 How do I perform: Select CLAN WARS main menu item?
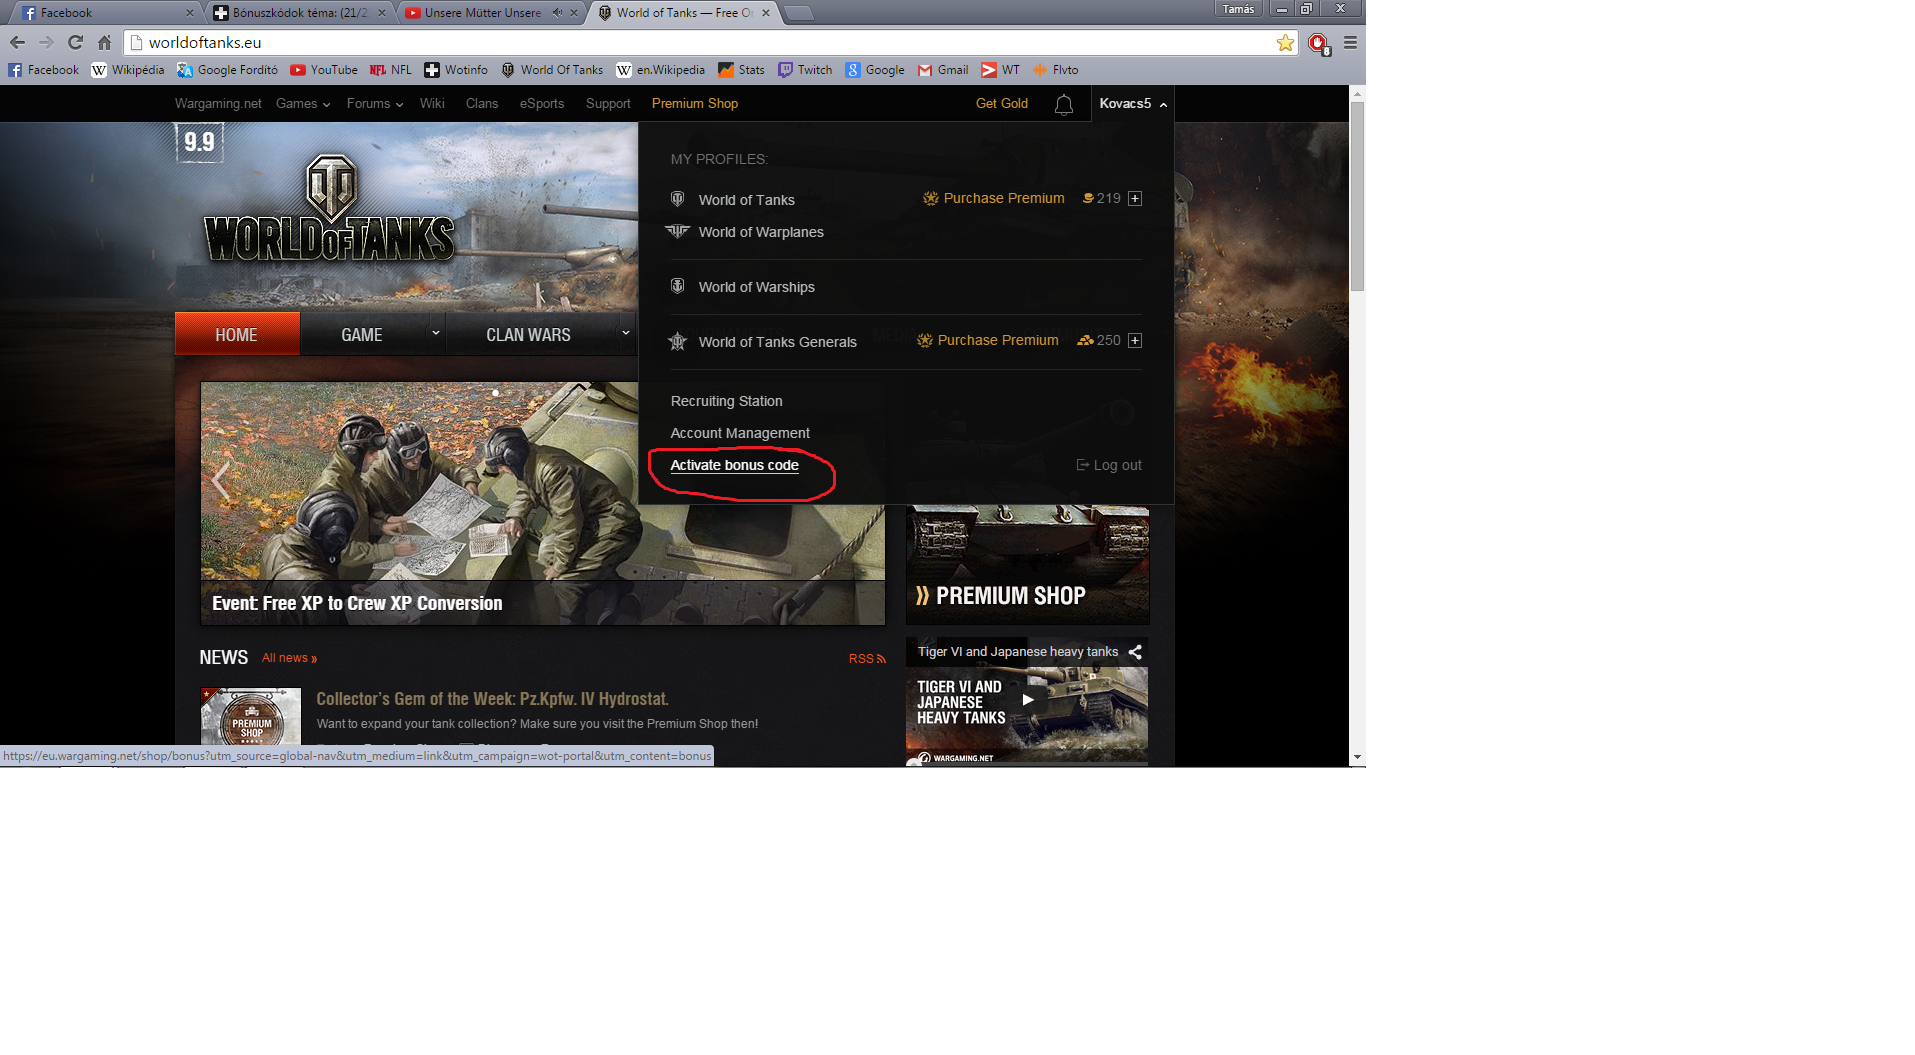point(529,334)
